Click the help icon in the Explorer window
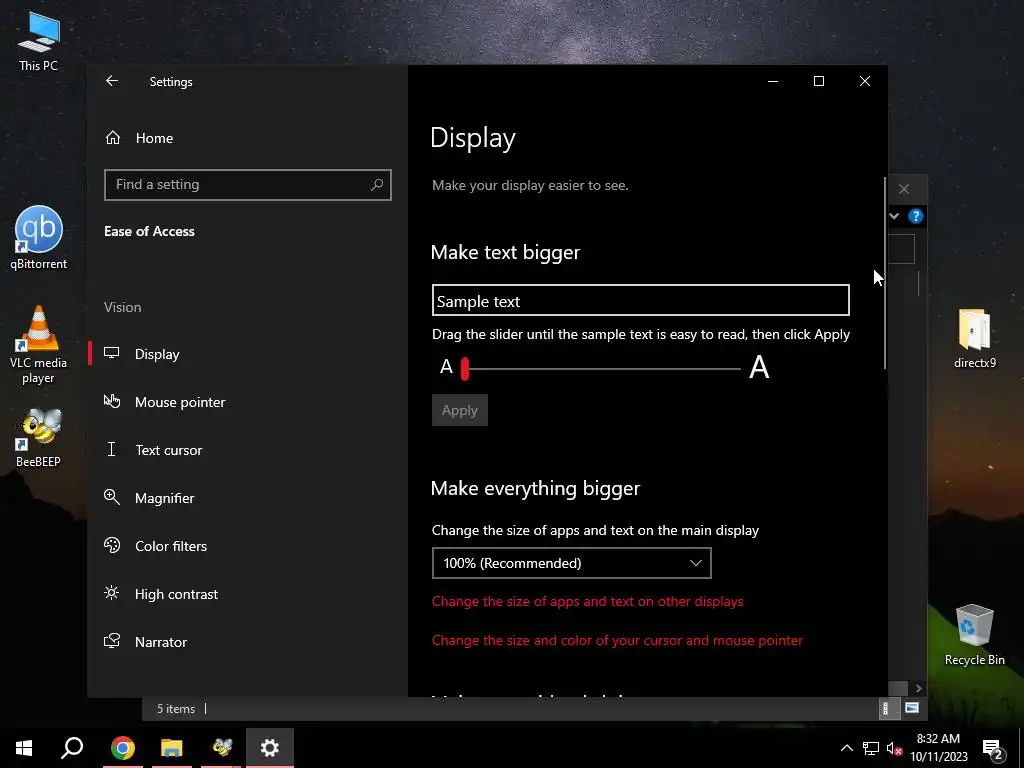This screenshot has width=1024, height=768. click(916, 216)
